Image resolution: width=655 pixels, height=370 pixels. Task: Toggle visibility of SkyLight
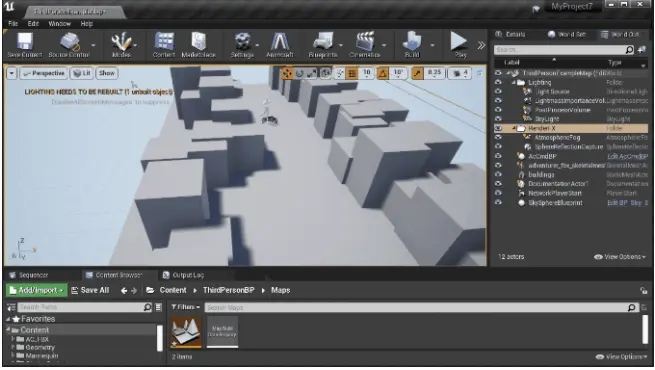pos(498,119)
